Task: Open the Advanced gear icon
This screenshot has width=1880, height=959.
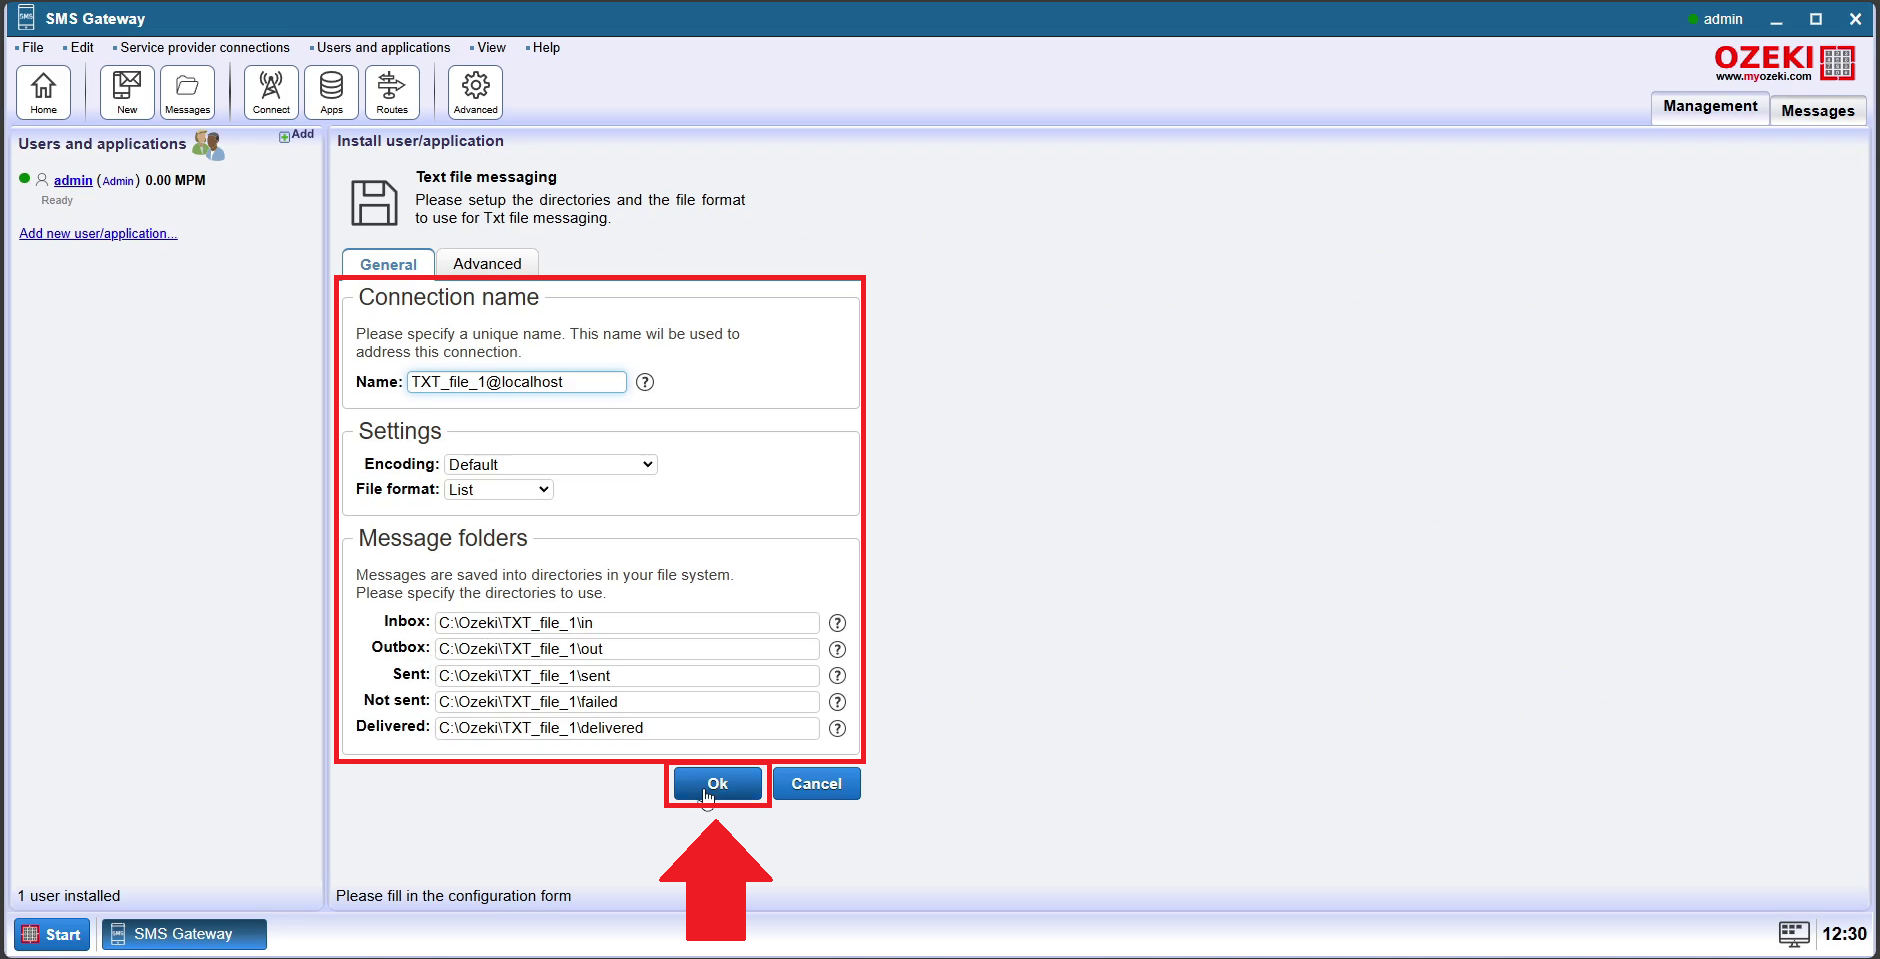Action: click(475, 92)
